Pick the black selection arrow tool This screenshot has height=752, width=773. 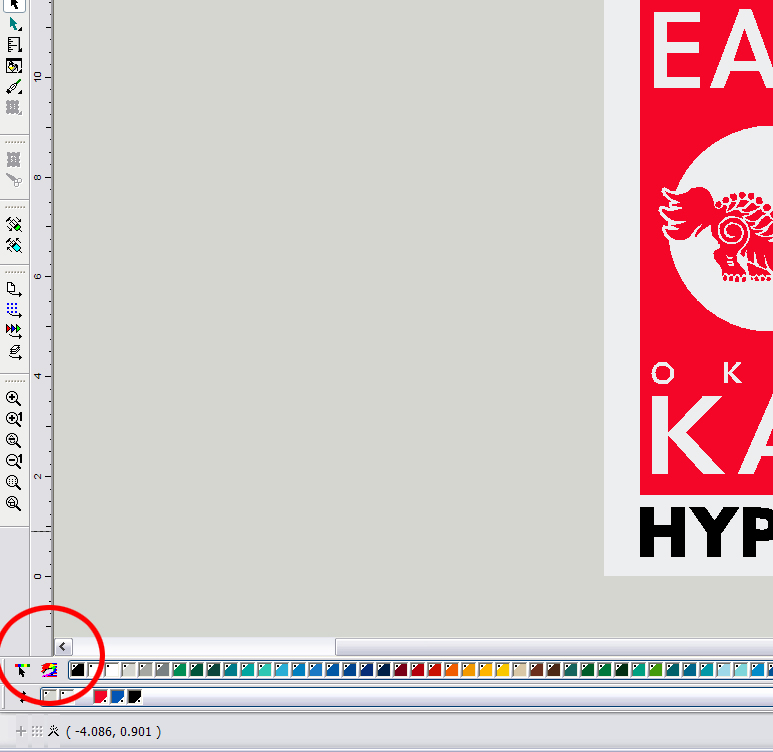click(14, 5)
